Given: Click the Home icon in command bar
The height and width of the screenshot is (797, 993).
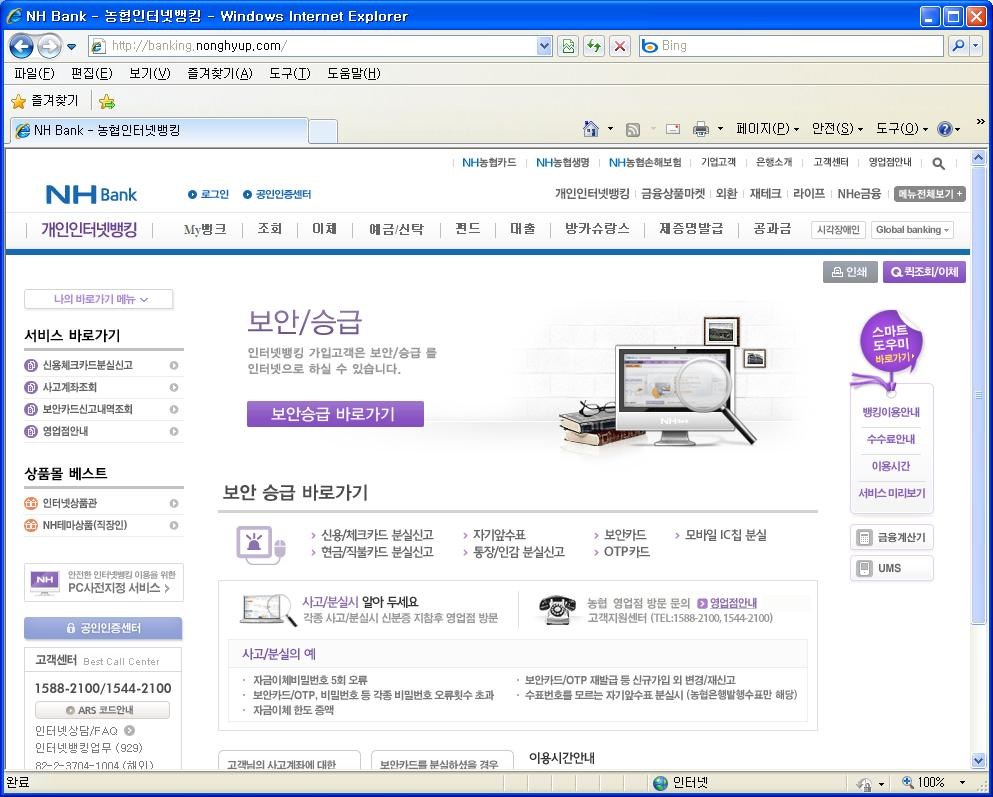Looking at the screenshot, I should tap(590, 129).
